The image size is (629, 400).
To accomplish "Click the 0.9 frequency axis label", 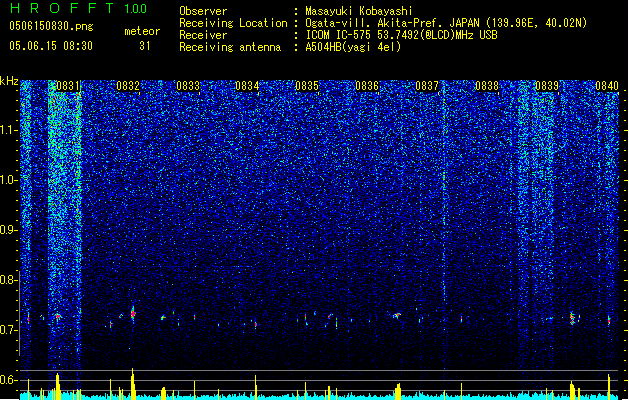I will (x=8, y=230).
